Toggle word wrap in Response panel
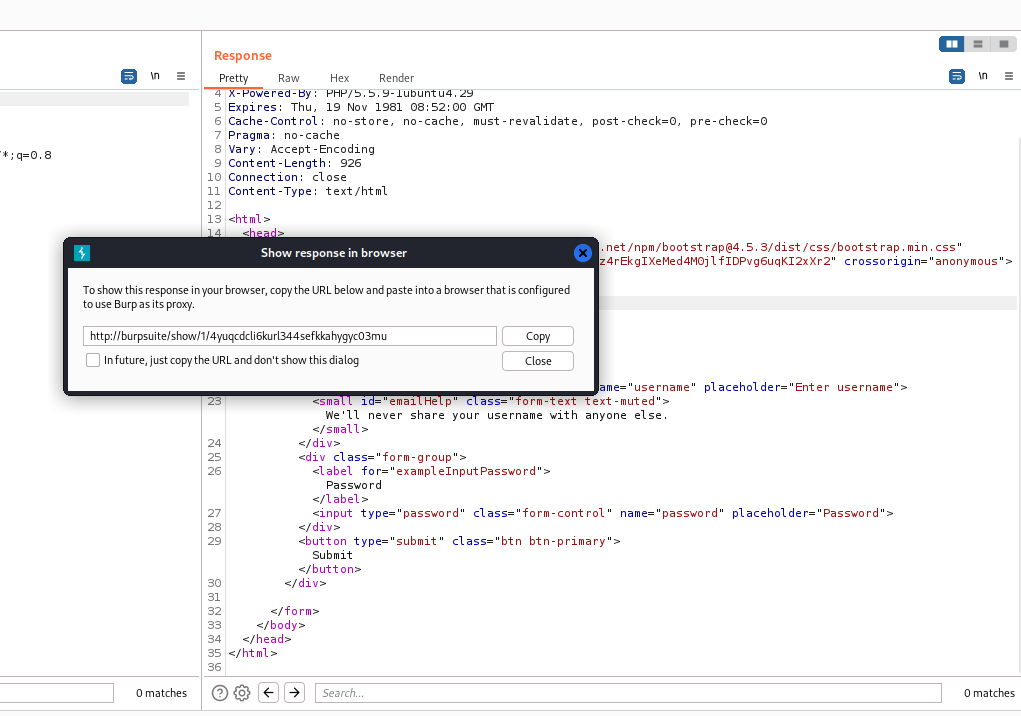 [957, 76]
